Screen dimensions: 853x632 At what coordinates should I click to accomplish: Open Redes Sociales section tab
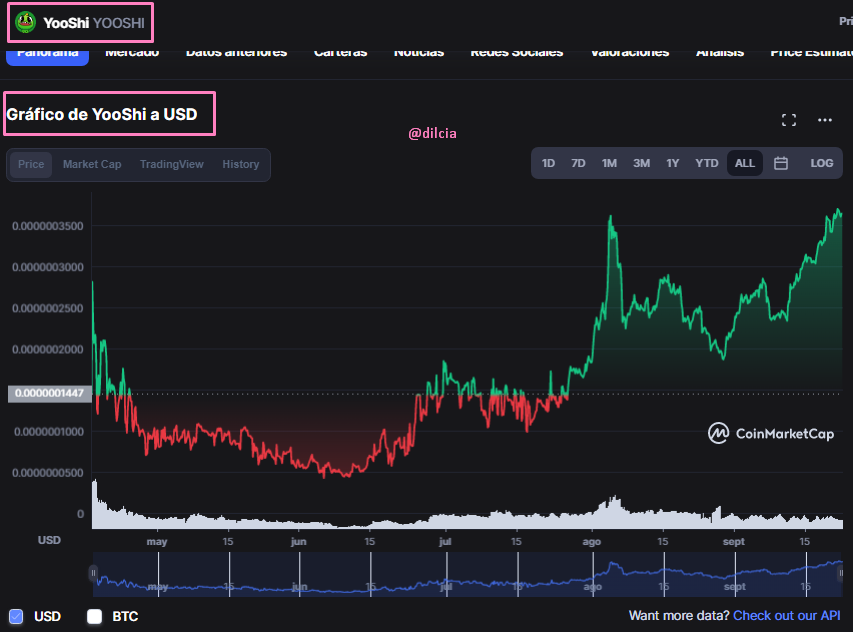pos(517,53)
